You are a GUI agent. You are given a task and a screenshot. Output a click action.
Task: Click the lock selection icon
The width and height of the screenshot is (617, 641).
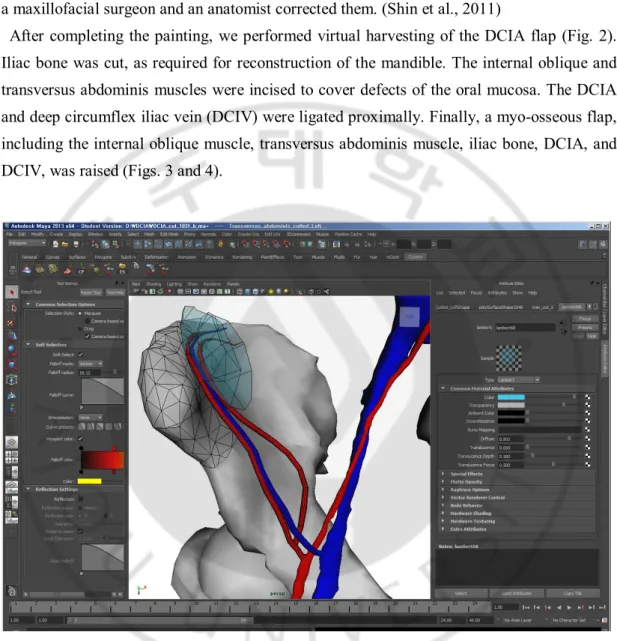click(221, 244)
